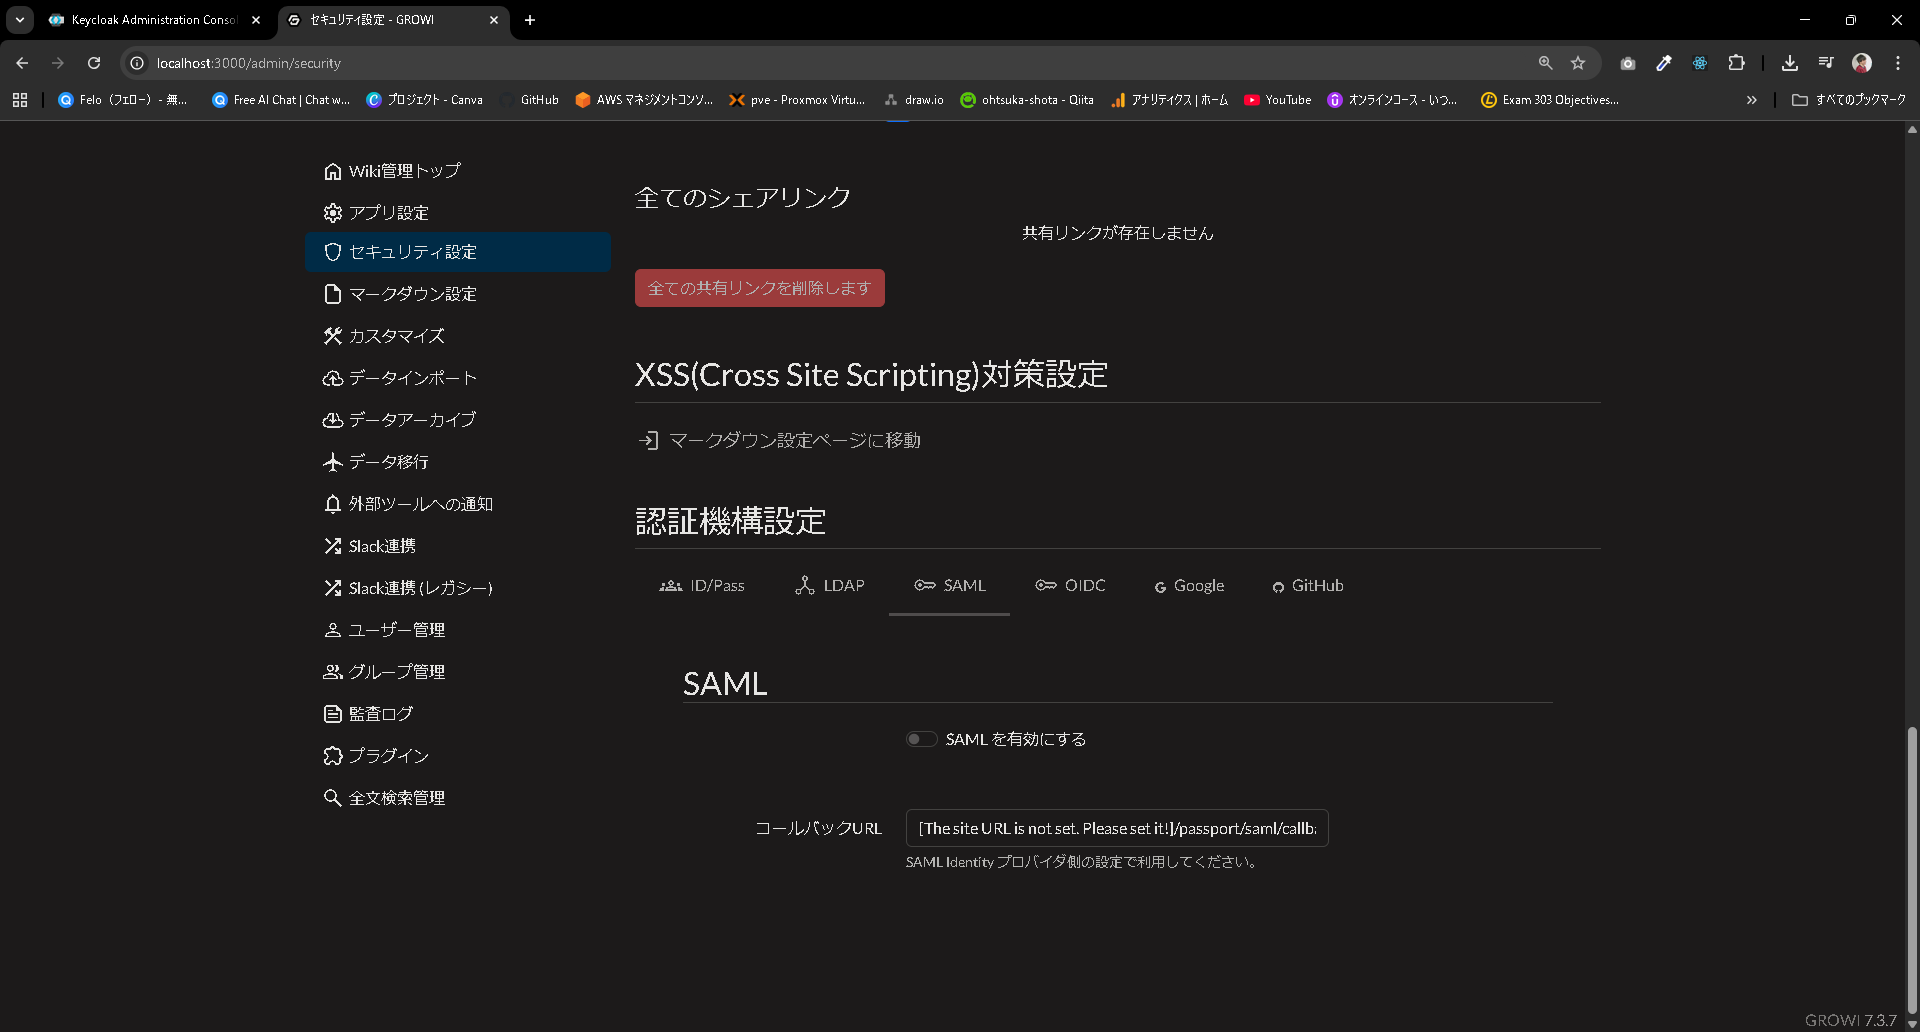The height and width of the screenshot is (1032, 1920).
Task: Open the Free AI Chat bookmark
Action: pyautogui.click(x=281, y=100)
